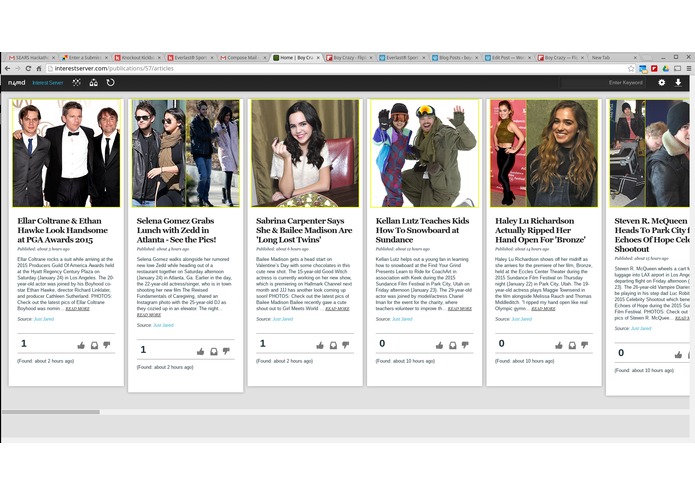Thumbs down the Selena Gomez article
This screenshot has width=695, height=494.
(226, 351)
